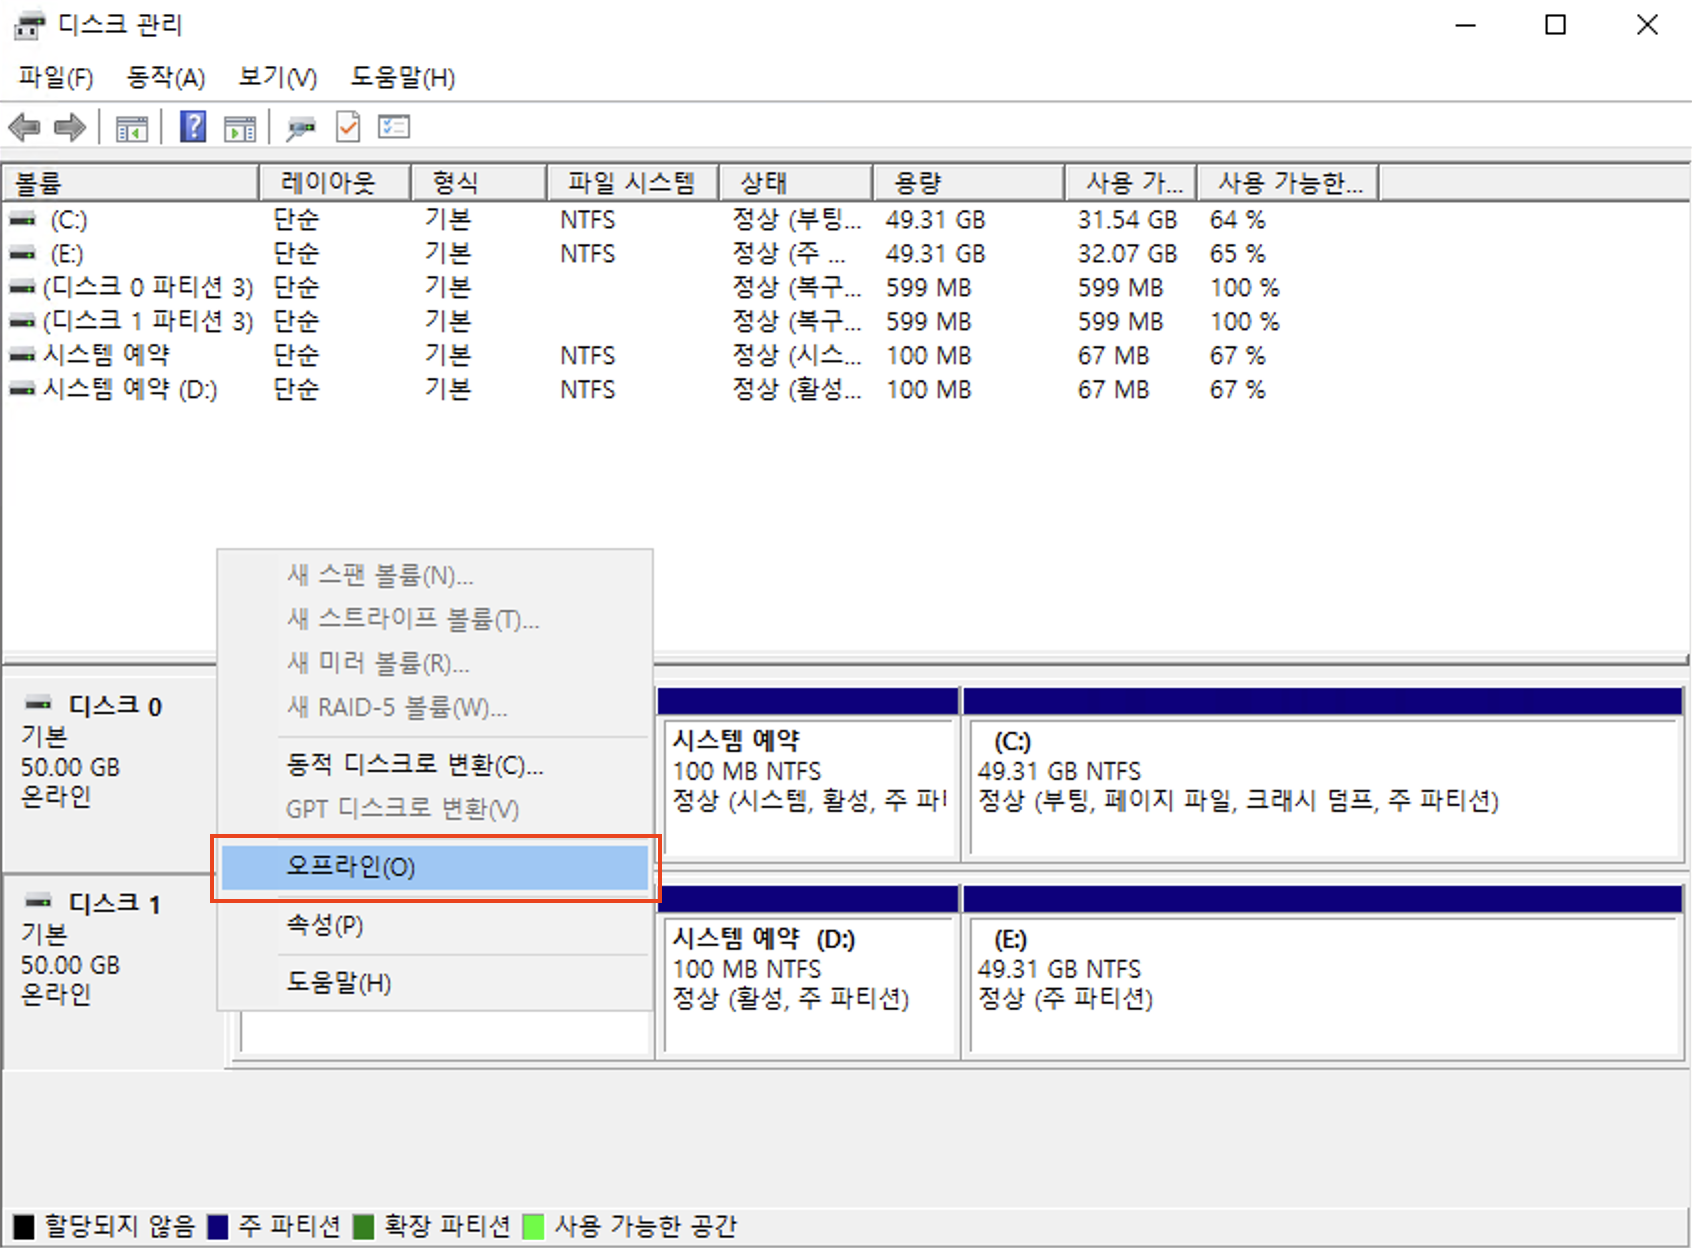Click the Forward arrow toolbar icon

click(69, 127)
